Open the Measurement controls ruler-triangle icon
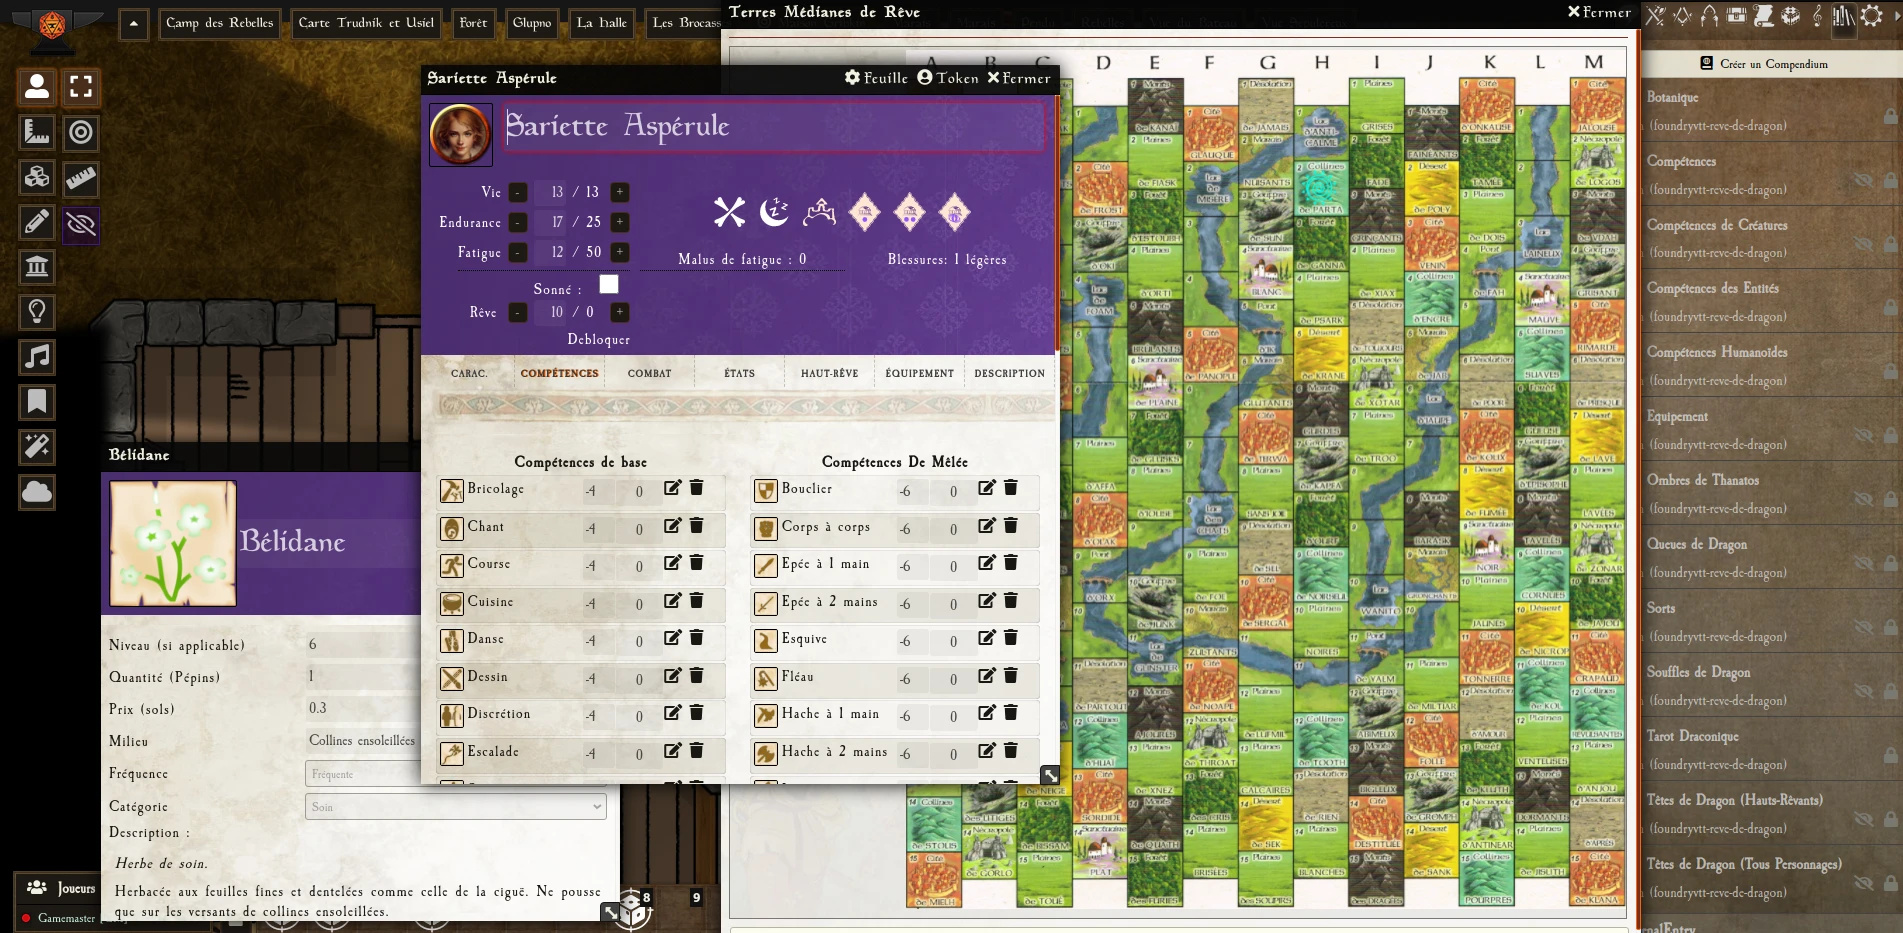Viewport: 1903px width, 933px height. coord(37,132)
